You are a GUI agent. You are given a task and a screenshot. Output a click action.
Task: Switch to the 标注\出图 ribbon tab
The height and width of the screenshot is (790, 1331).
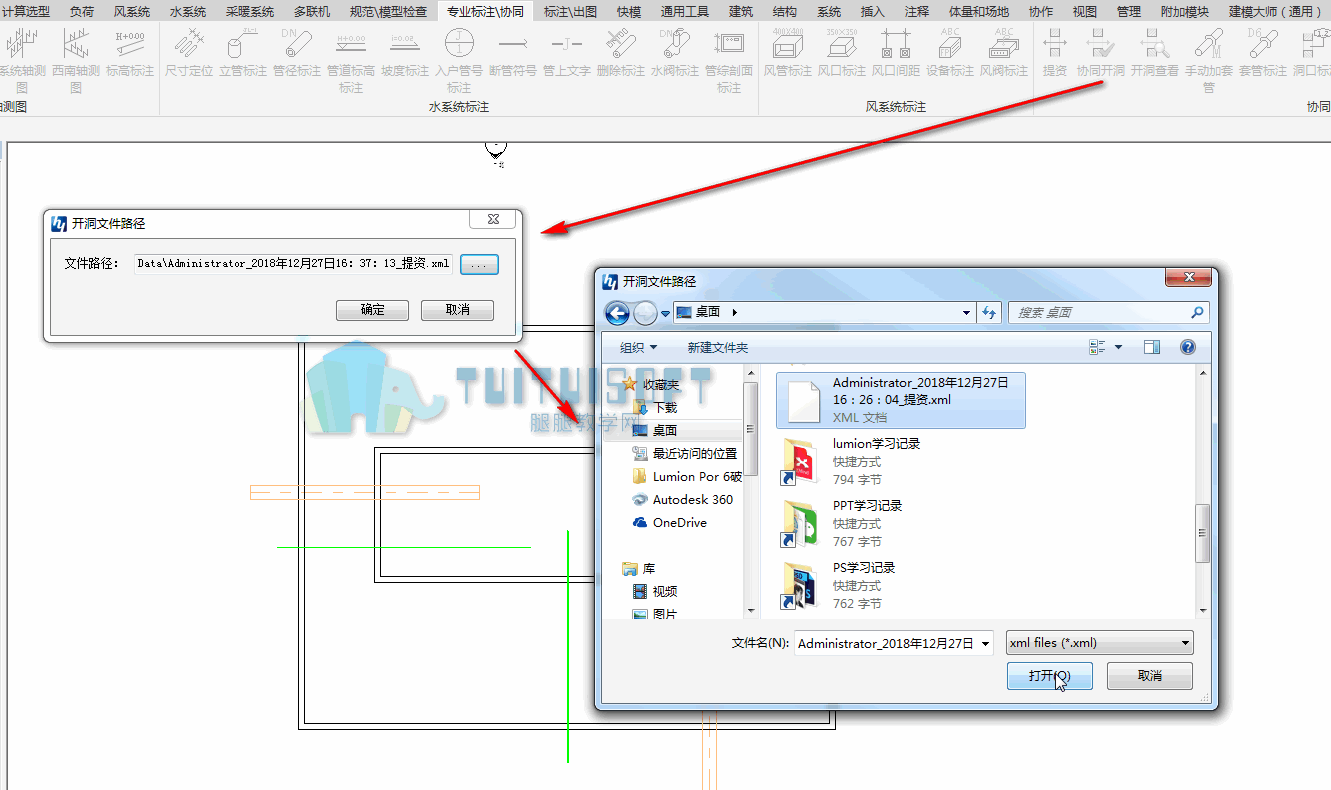pyautogui.click(x=571, y=12)
